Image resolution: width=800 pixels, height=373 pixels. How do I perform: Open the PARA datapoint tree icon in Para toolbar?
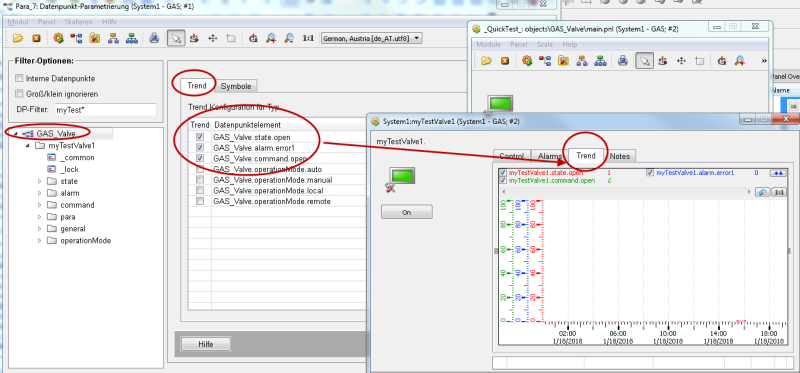point(77,38)
